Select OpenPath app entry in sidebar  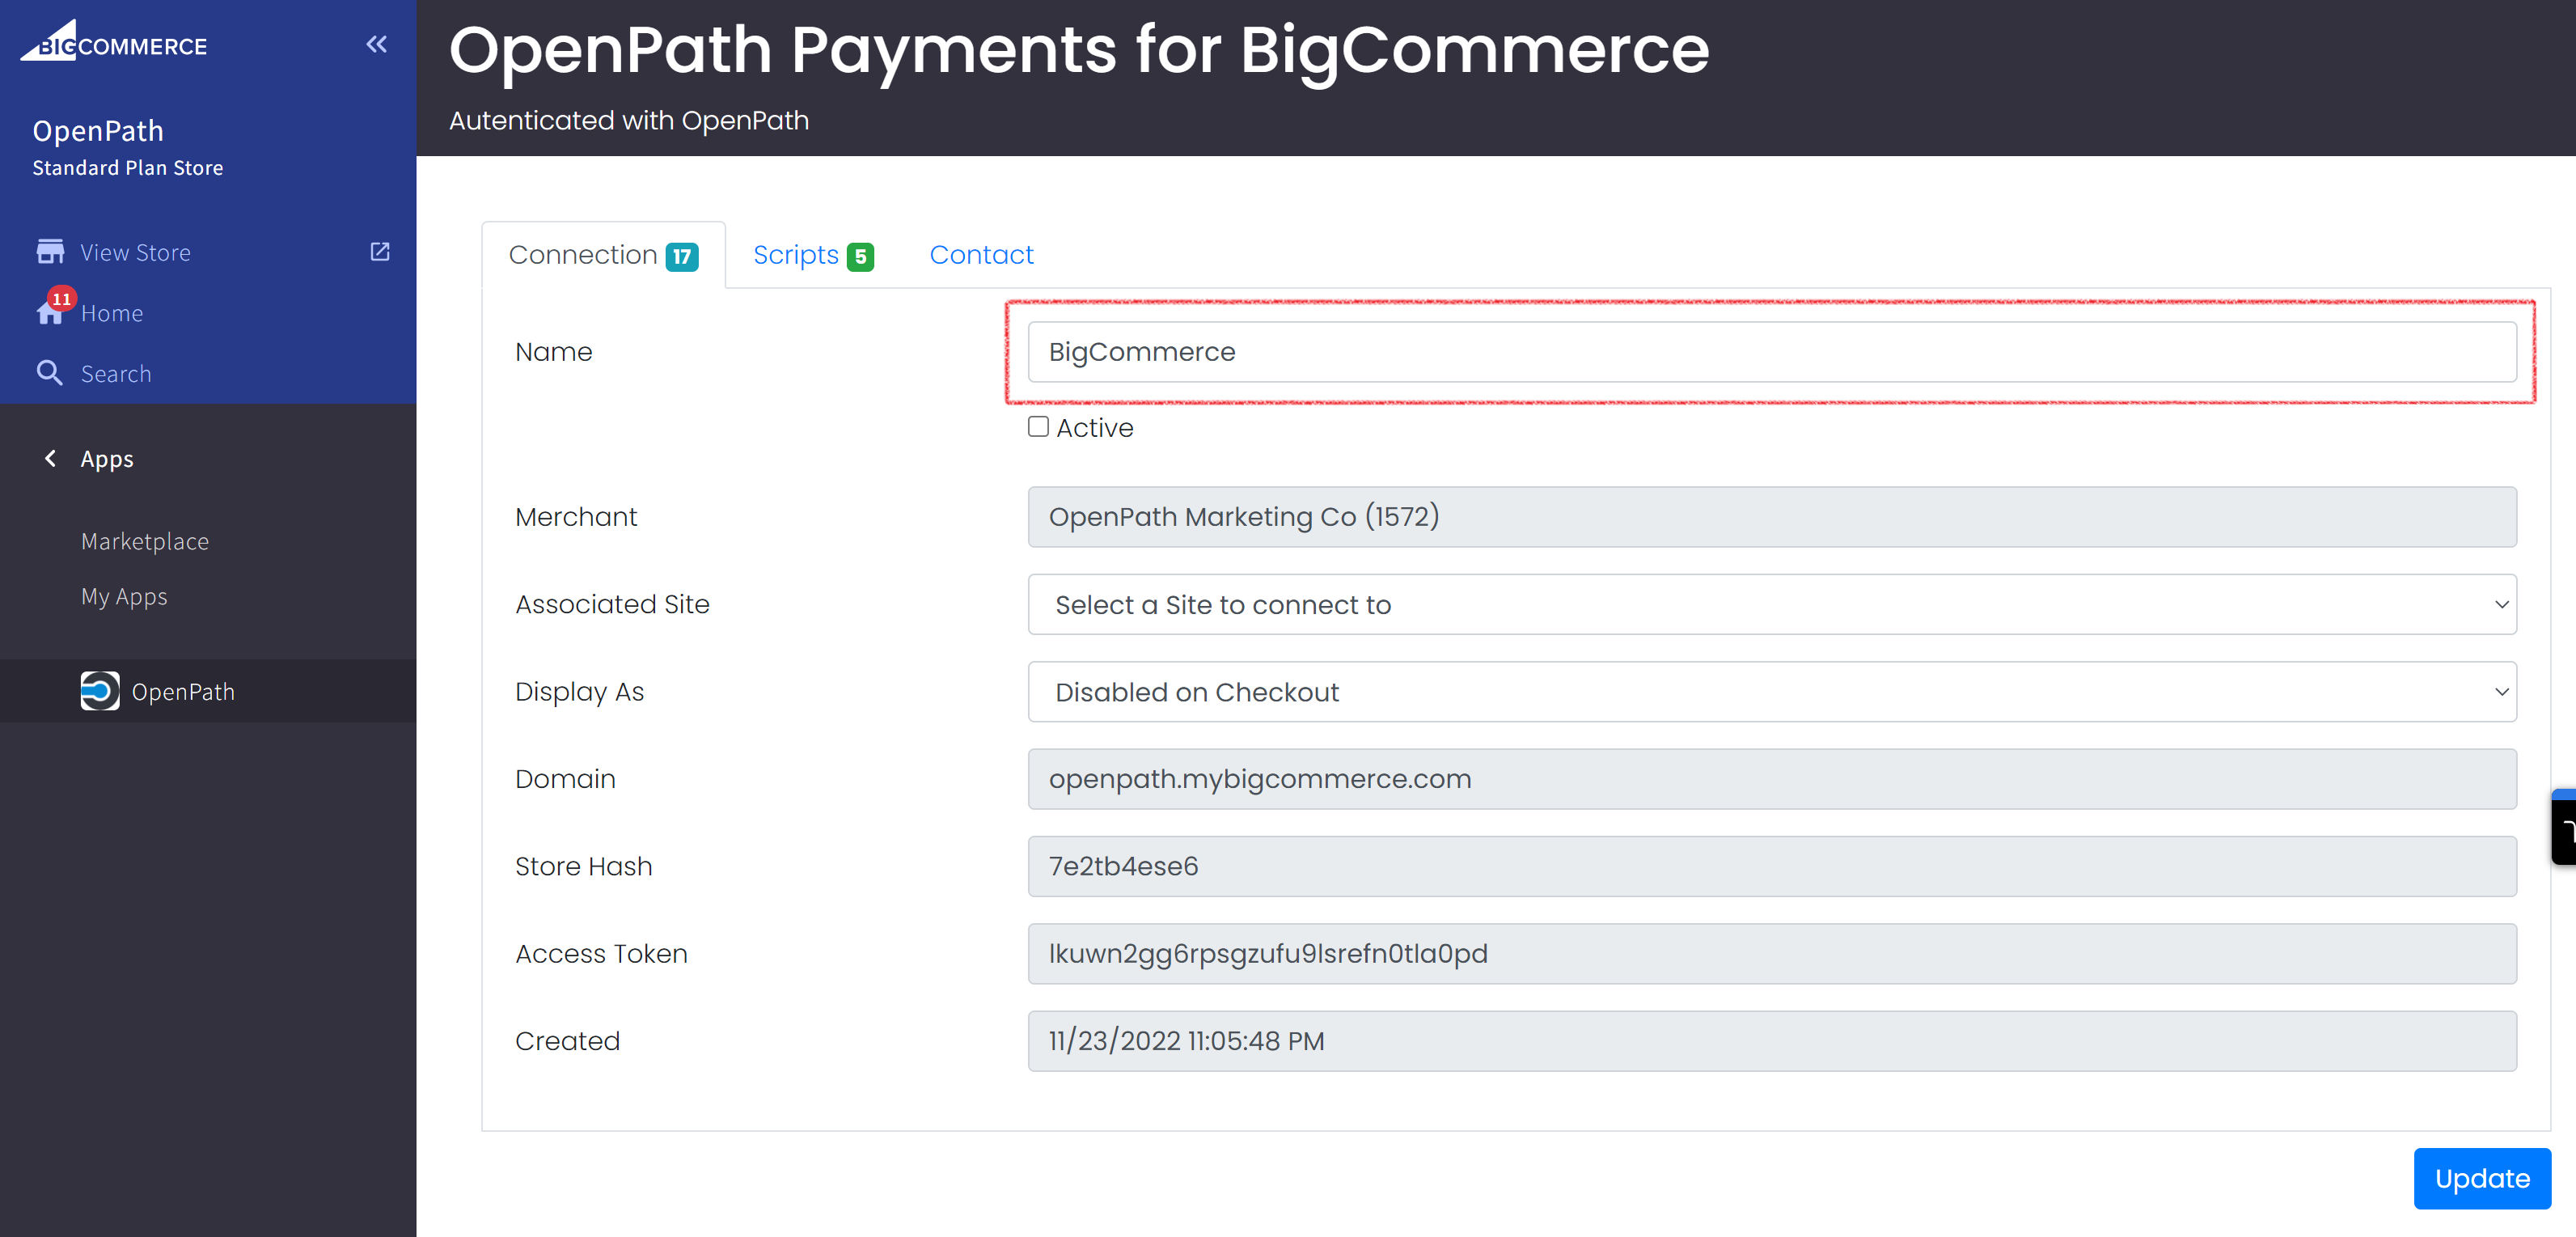click(x=208, y=691)
